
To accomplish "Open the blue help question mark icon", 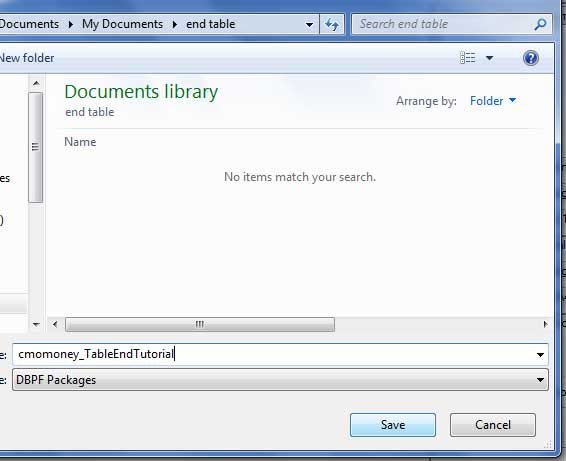I will (x=531, y=58).
